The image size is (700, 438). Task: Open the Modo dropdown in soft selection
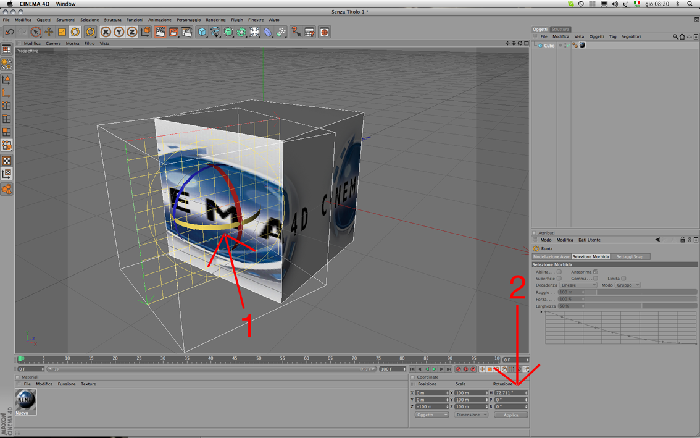click(628, 285)
